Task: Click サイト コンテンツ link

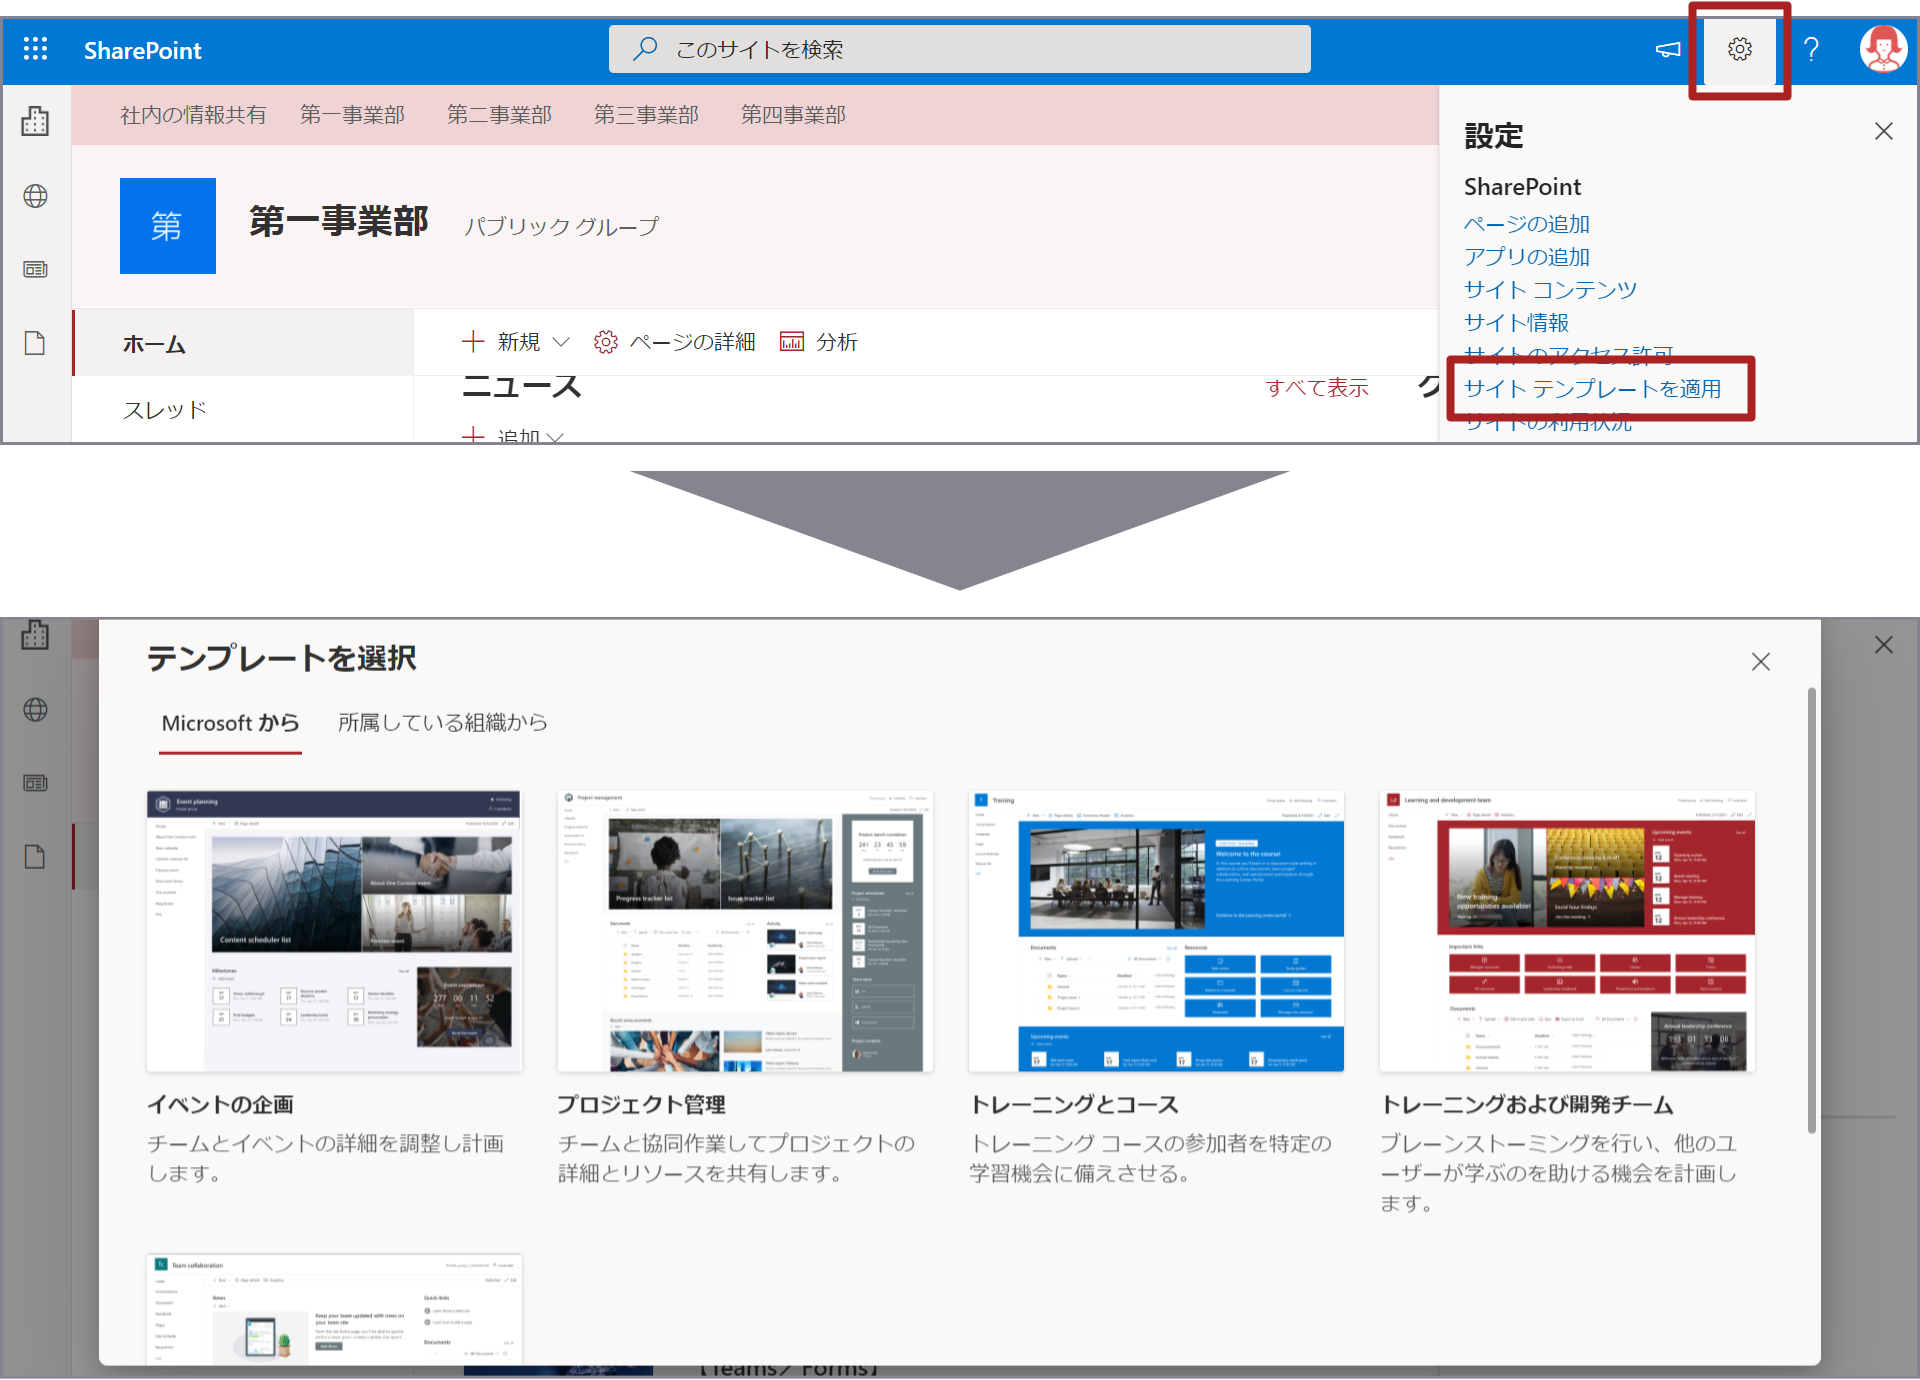Action: 1550,290
